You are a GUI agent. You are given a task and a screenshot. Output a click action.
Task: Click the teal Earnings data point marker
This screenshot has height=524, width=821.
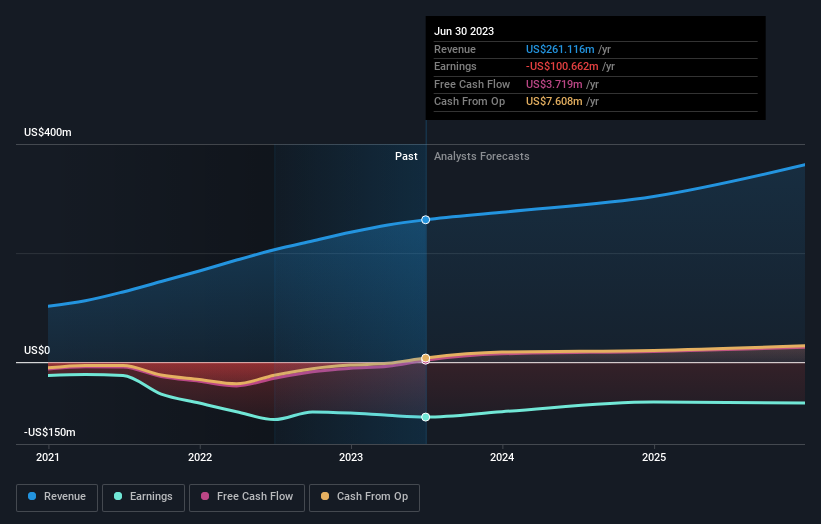[x=426, y=417]
